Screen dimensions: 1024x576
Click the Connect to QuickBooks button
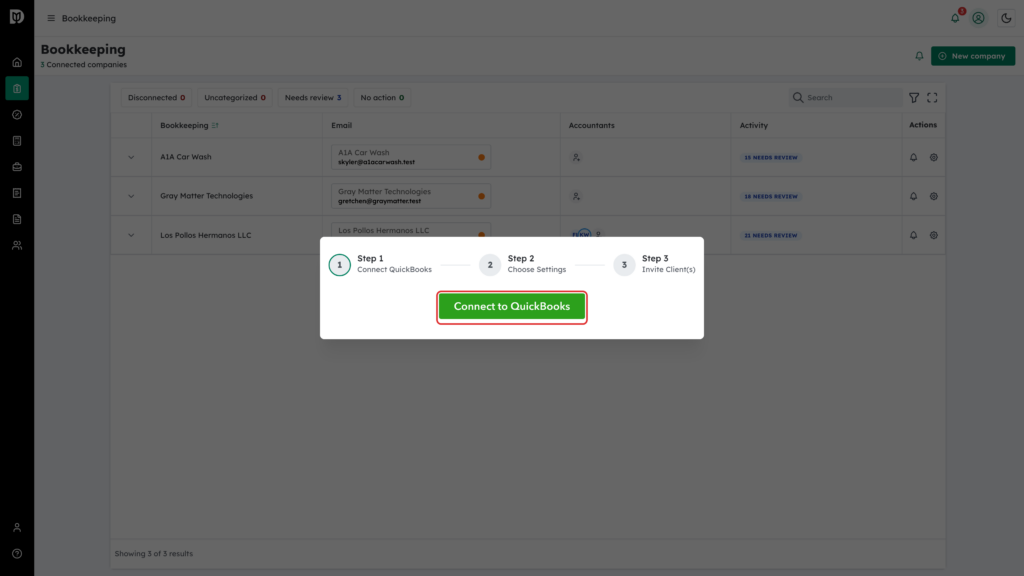click(x=511, y=306)
